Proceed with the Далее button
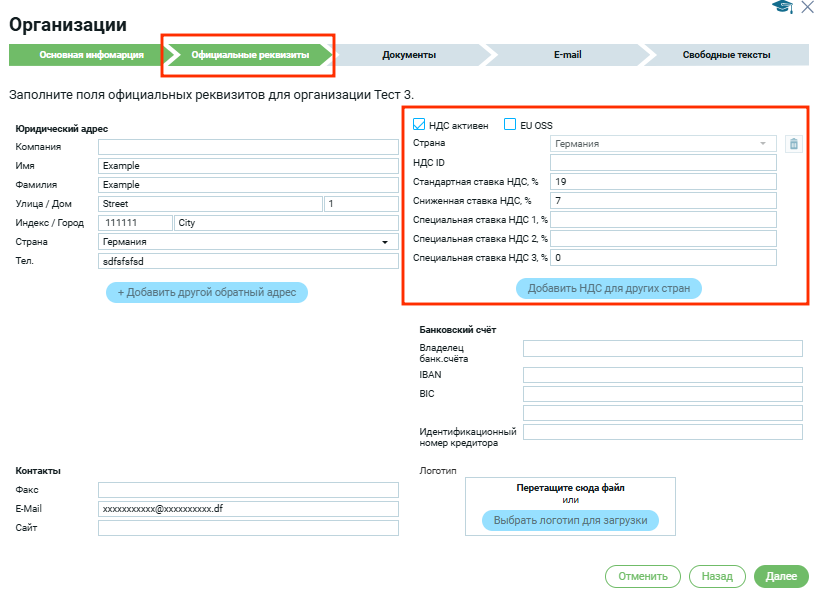 pyautogui.click(x=781, y=576)
